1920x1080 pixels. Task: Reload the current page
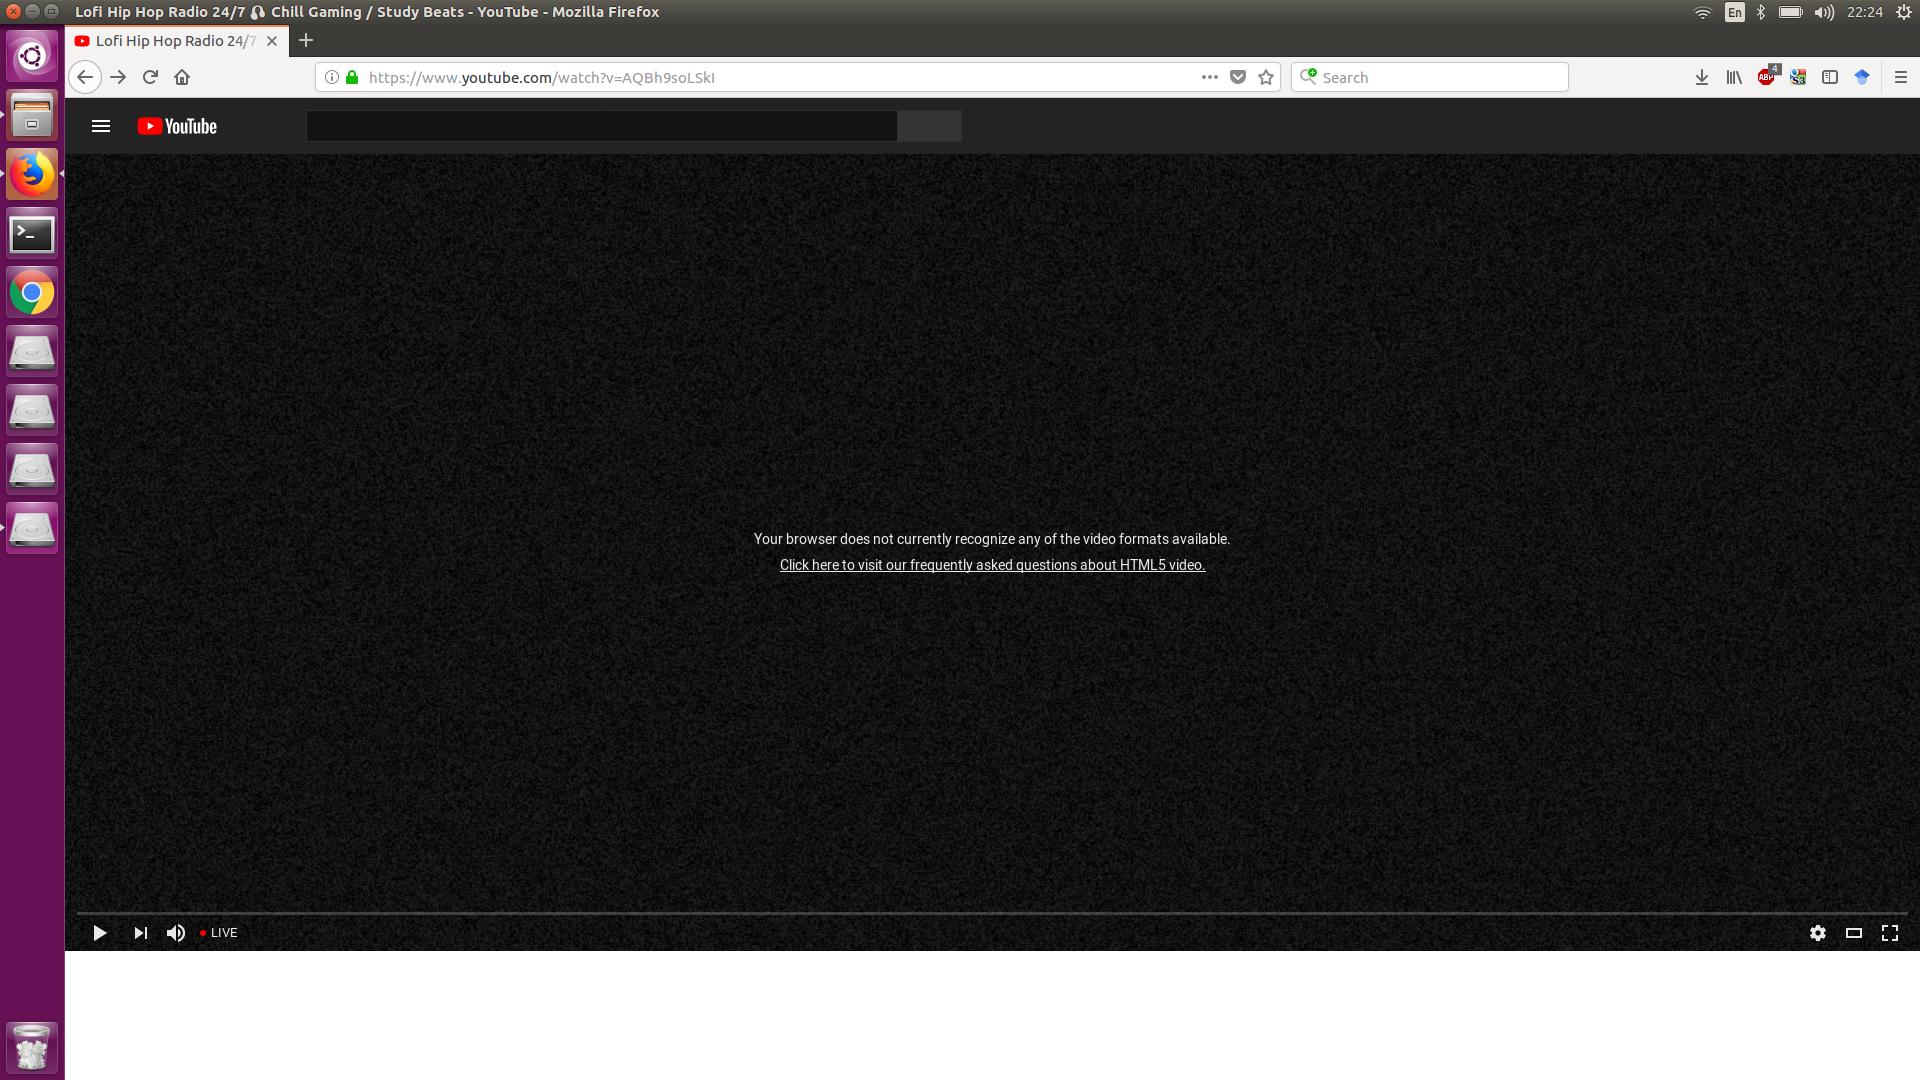click(150, 77)
